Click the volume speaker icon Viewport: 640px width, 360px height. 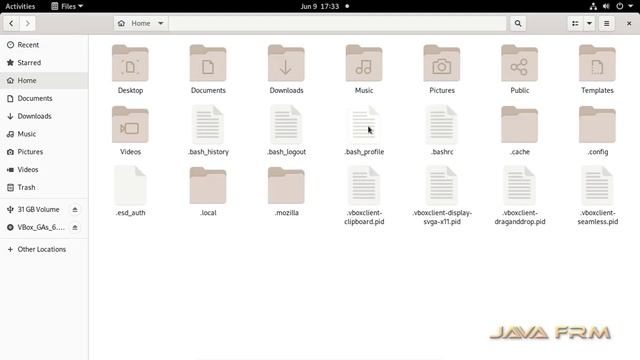pyautogui.click(x=606, y=6)
